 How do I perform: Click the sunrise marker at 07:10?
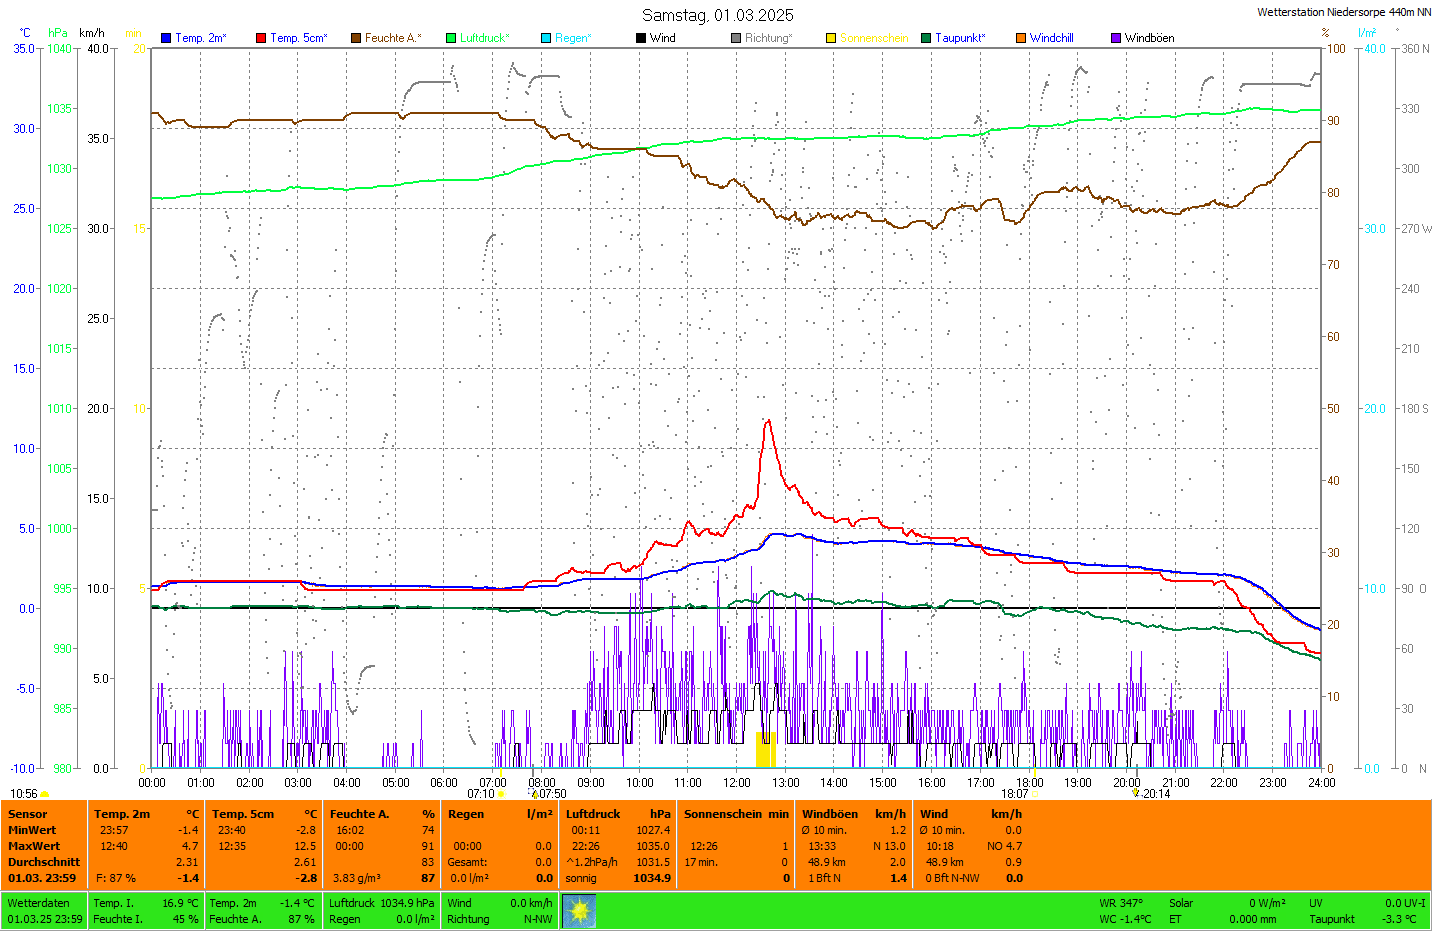coord(501,794)
